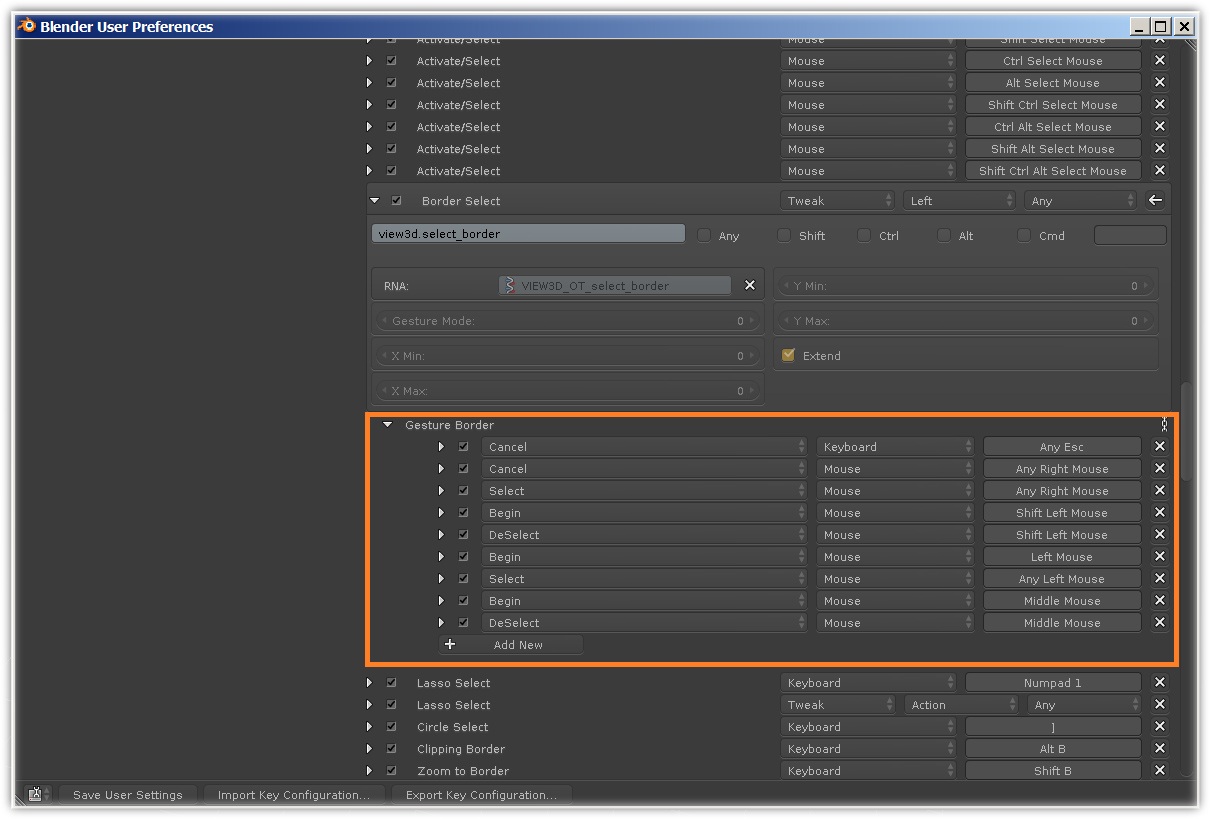The image size is (1210, 819).
Task: Disable the Extend checkbox
Action: point(789,355)
